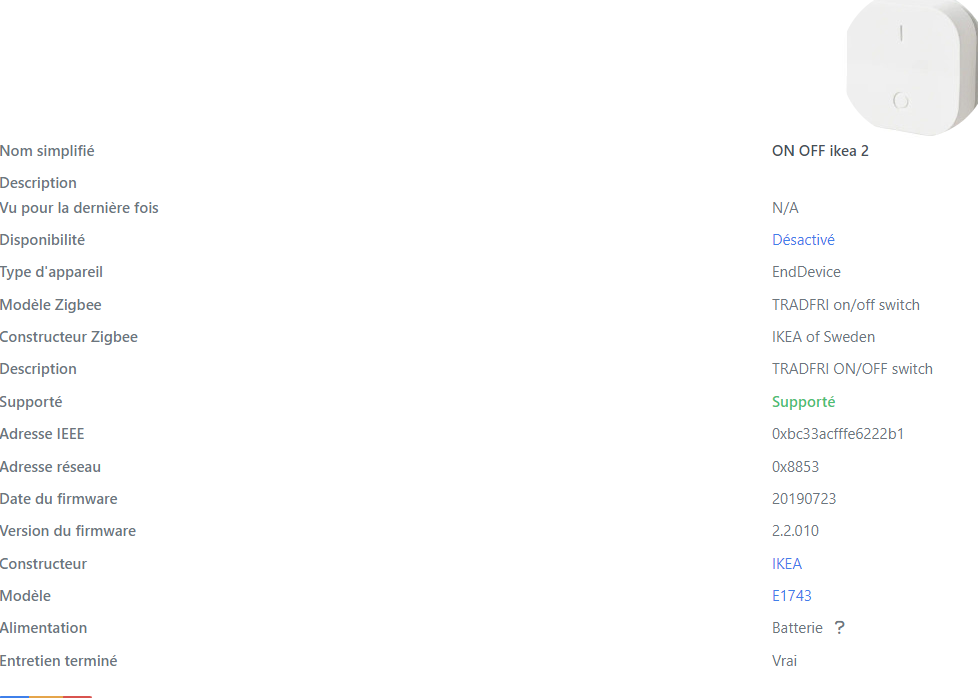This screenshot has width=978, height=698.
Task: Click the Batterie power source text
Action: pyautogui.click(x=797, y=628)
